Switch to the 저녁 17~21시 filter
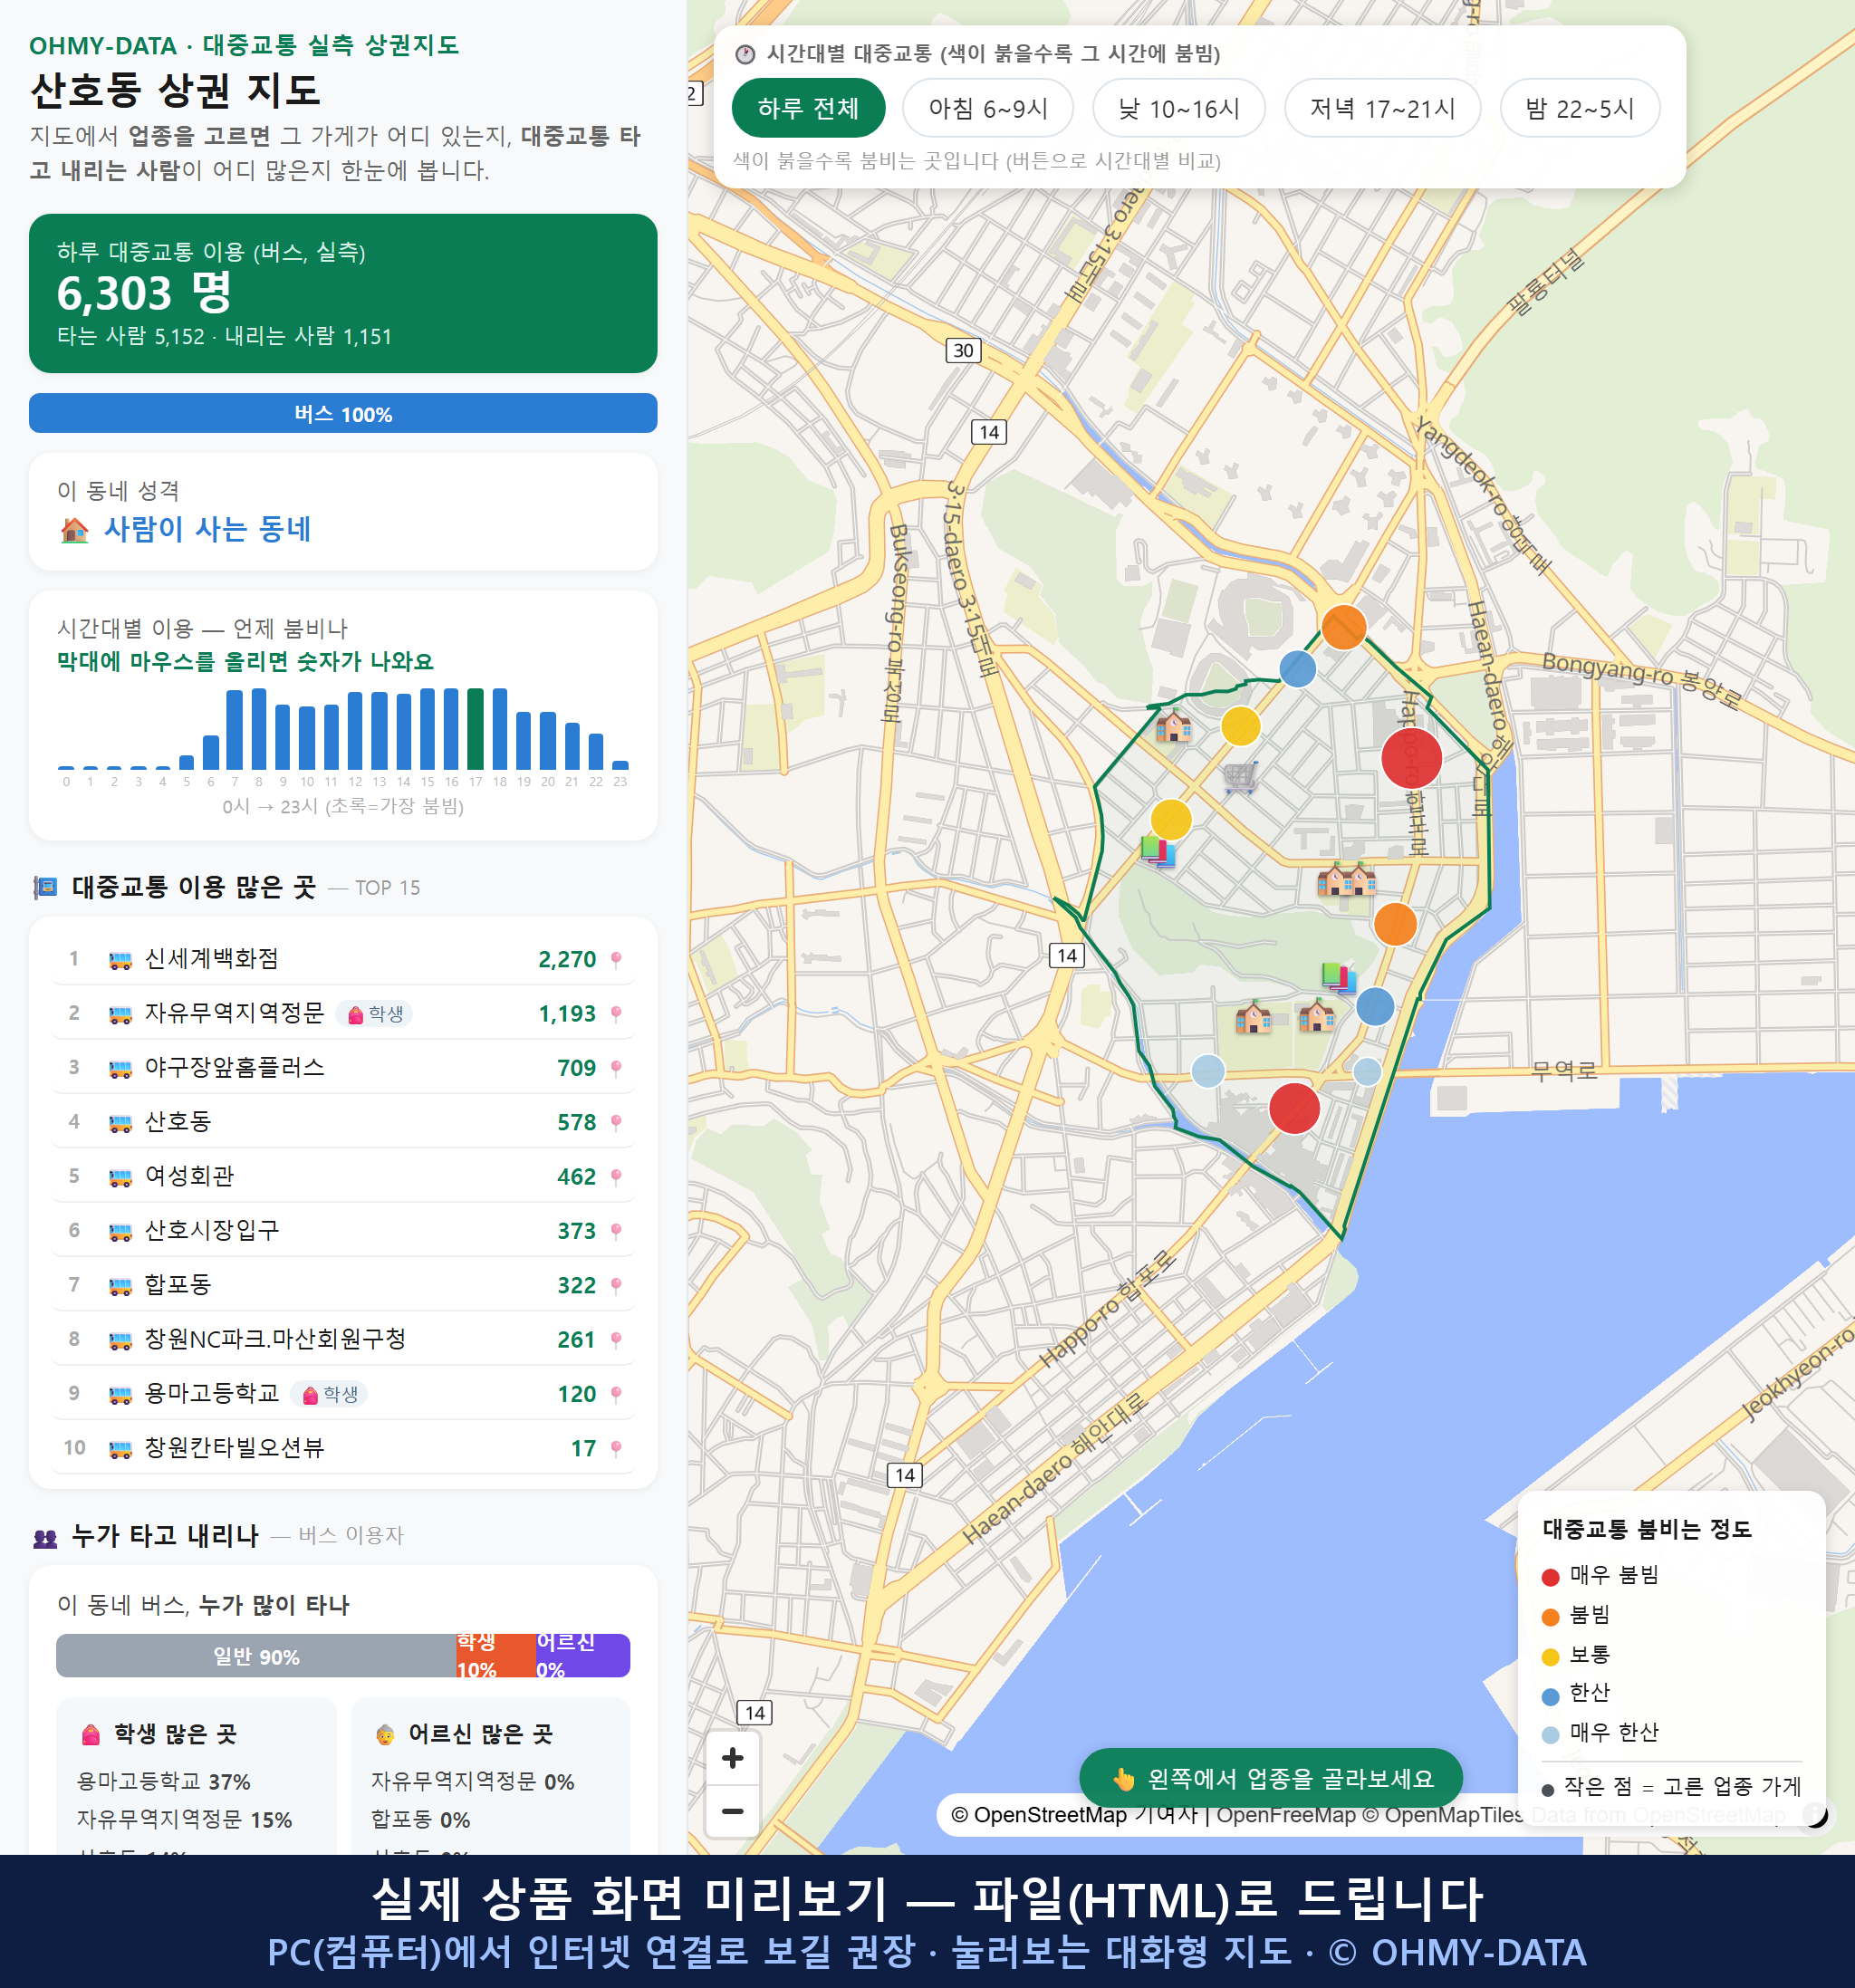 click(x=1382, y=108)
